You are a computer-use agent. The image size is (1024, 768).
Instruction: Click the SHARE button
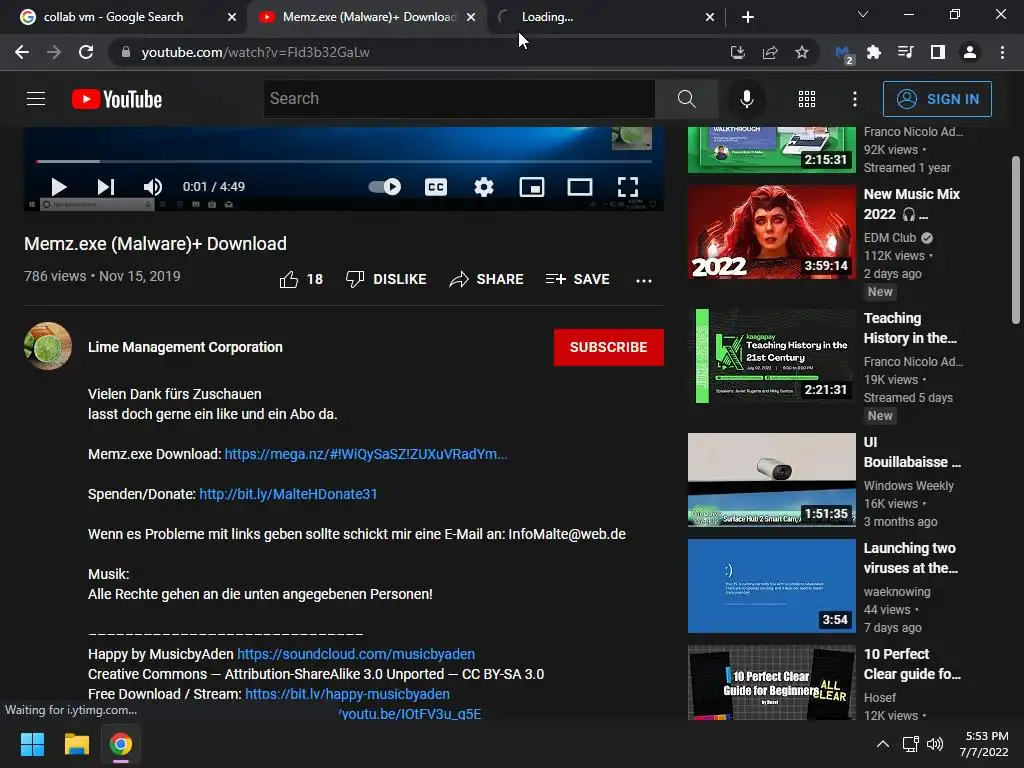(487, 280)
